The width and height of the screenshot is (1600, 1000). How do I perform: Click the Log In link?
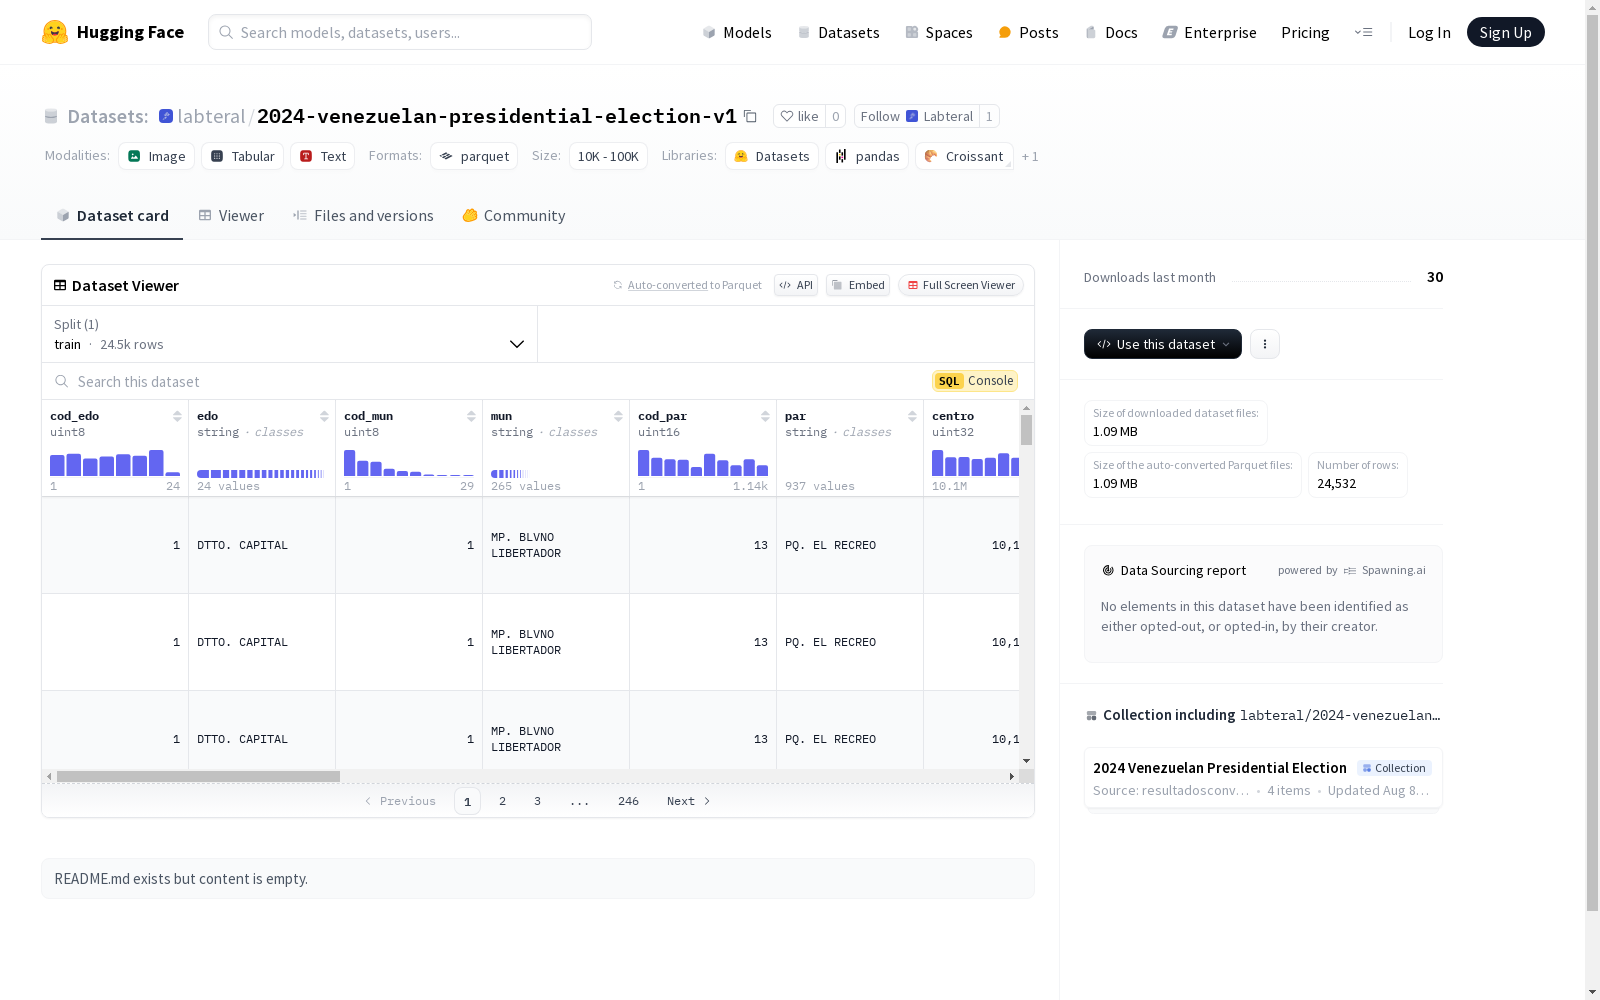[x=1429, y=32]
